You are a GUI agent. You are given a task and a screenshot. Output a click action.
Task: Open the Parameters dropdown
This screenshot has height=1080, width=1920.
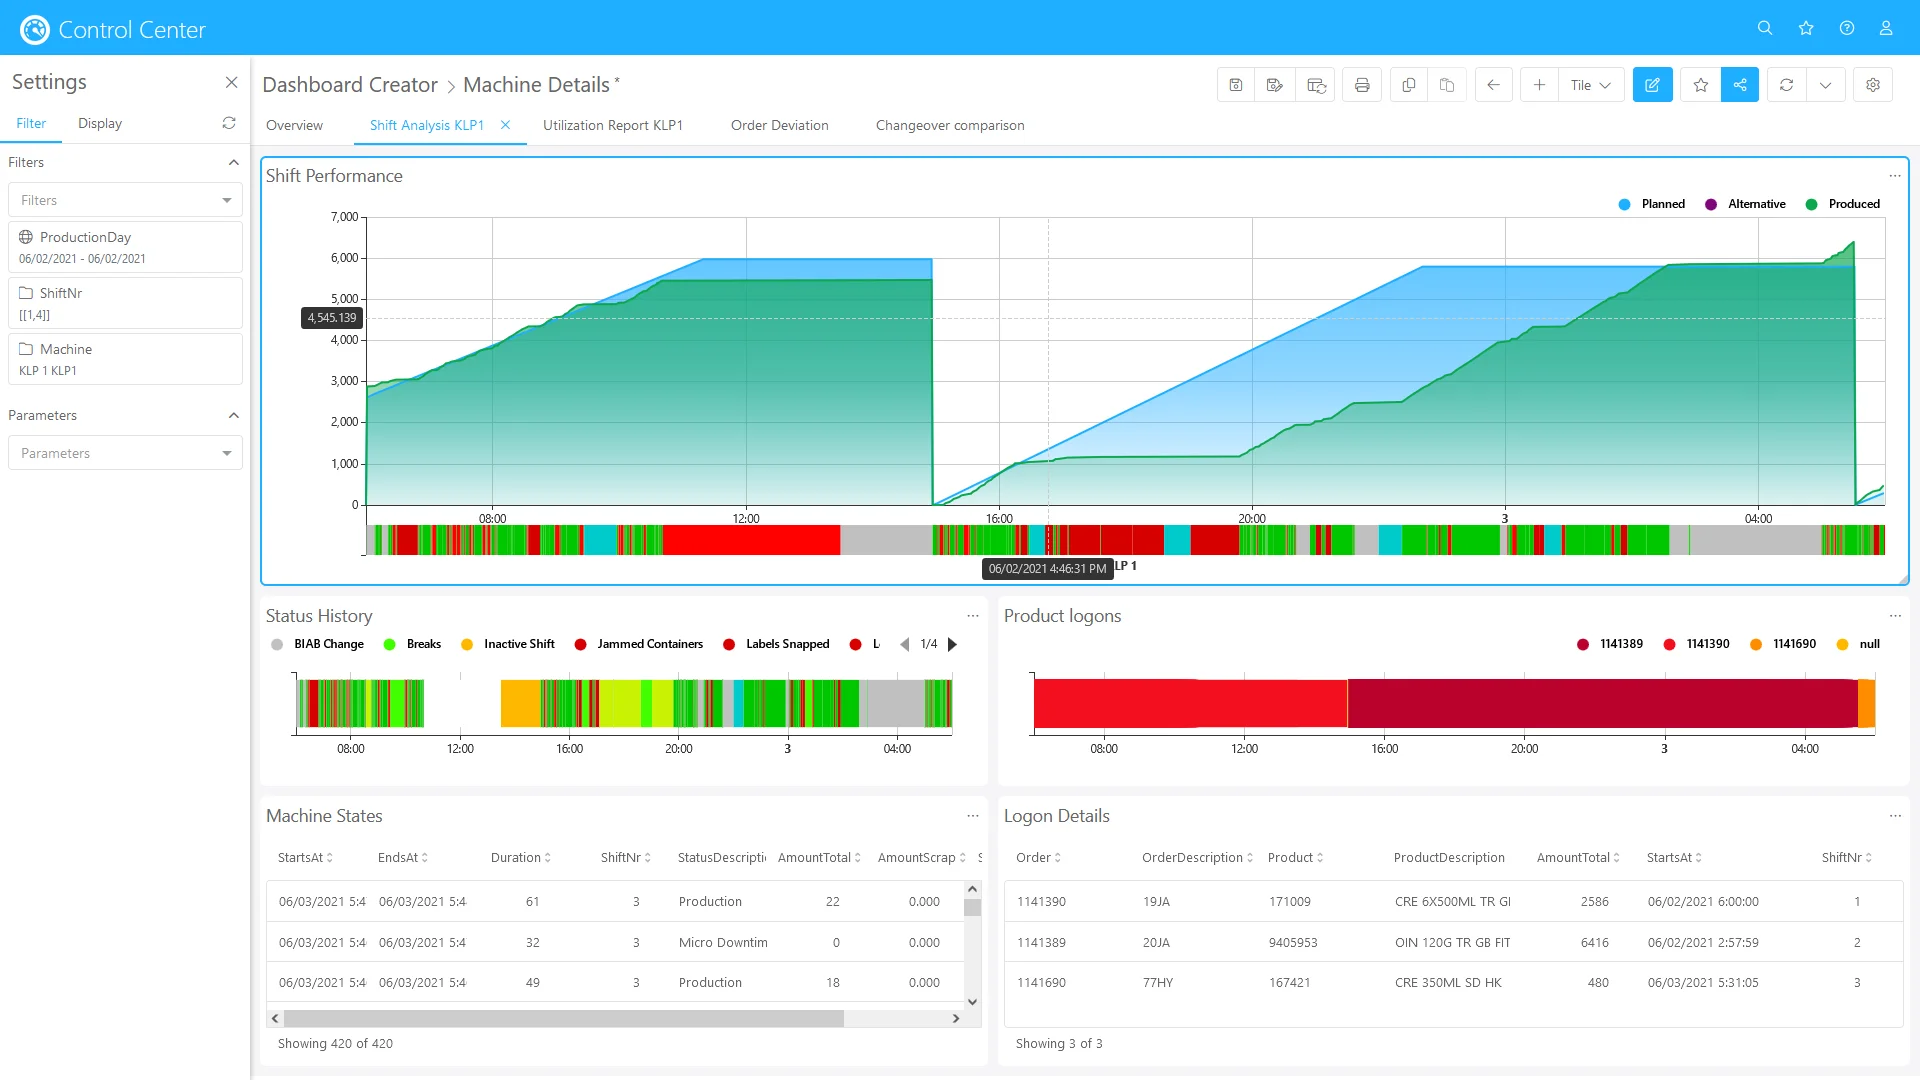coord(125,453)
